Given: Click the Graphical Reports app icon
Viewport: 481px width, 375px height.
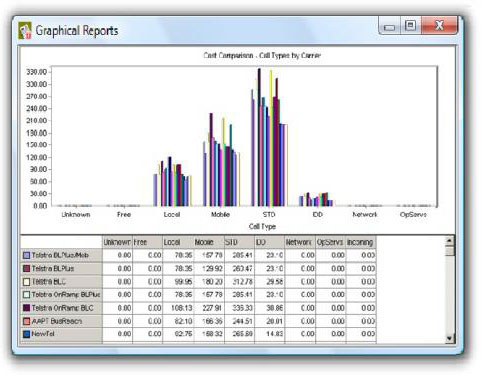Looking at the screenshot, I should click(25, 30).
